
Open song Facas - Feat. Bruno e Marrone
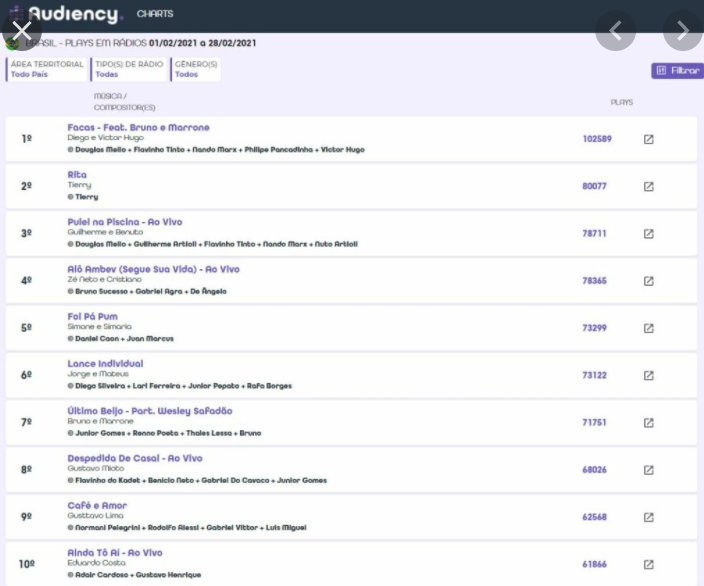pyautogui.click(x=138, y=128)
